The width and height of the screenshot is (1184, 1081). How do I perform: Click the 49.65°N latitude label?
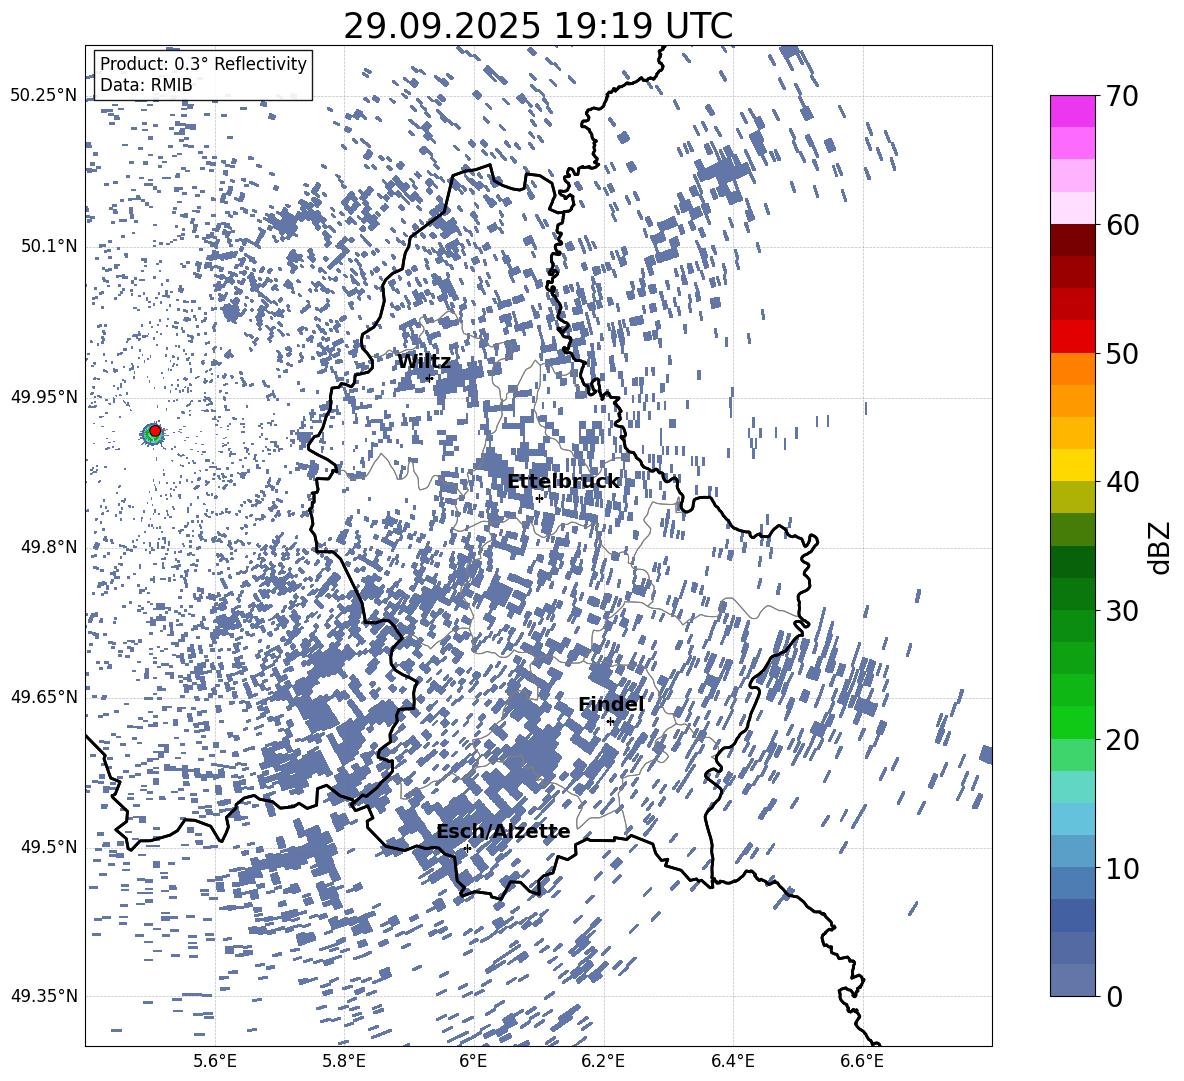44,696
